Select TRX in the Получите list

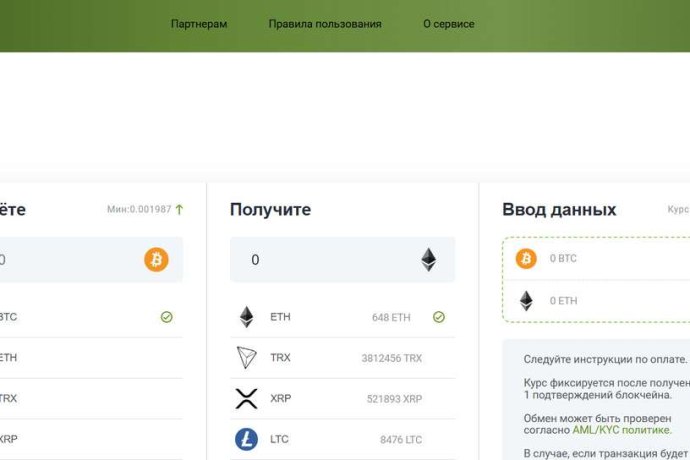(x=342, y=358)
